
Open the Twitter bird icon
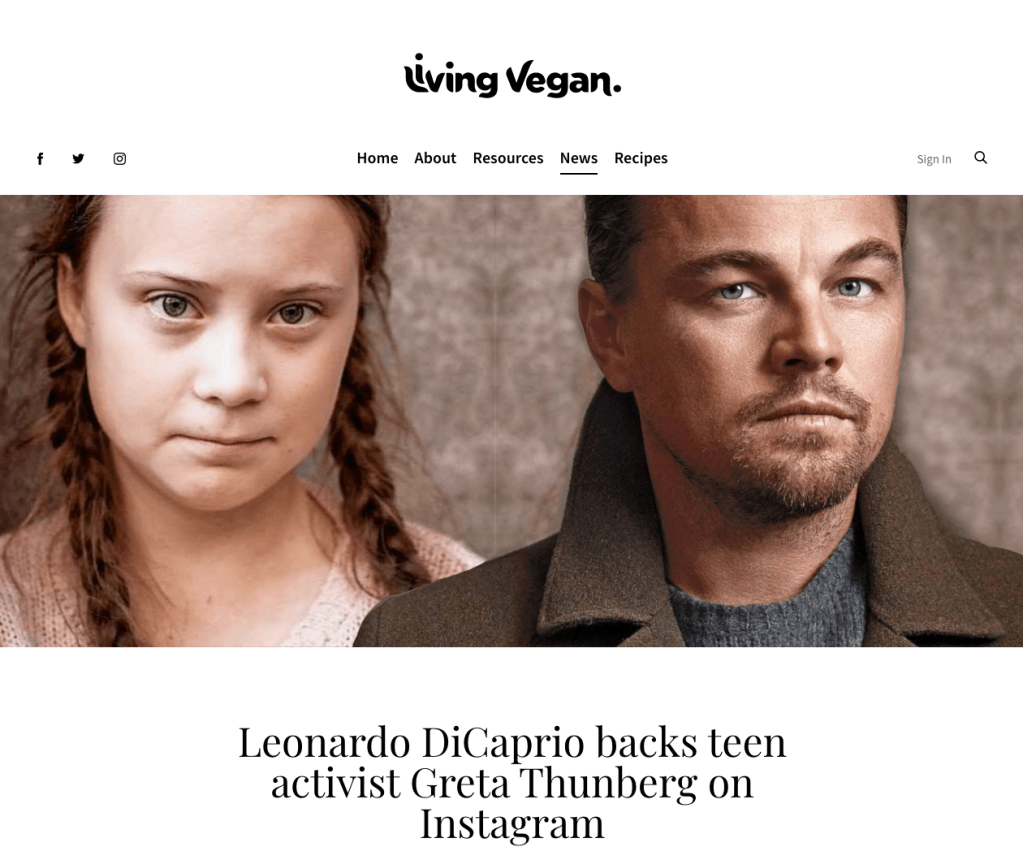coord(78,159)
